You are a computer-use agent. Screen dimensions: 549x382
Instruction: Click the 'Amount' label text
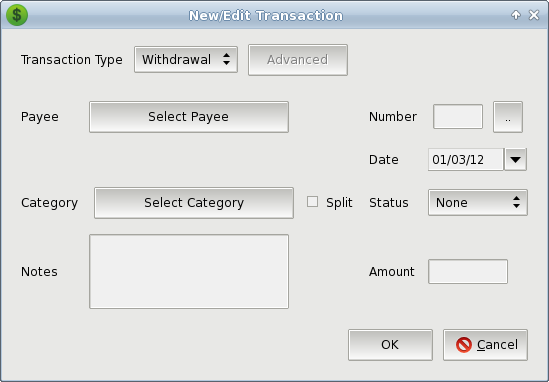click(x=391, y=272)
